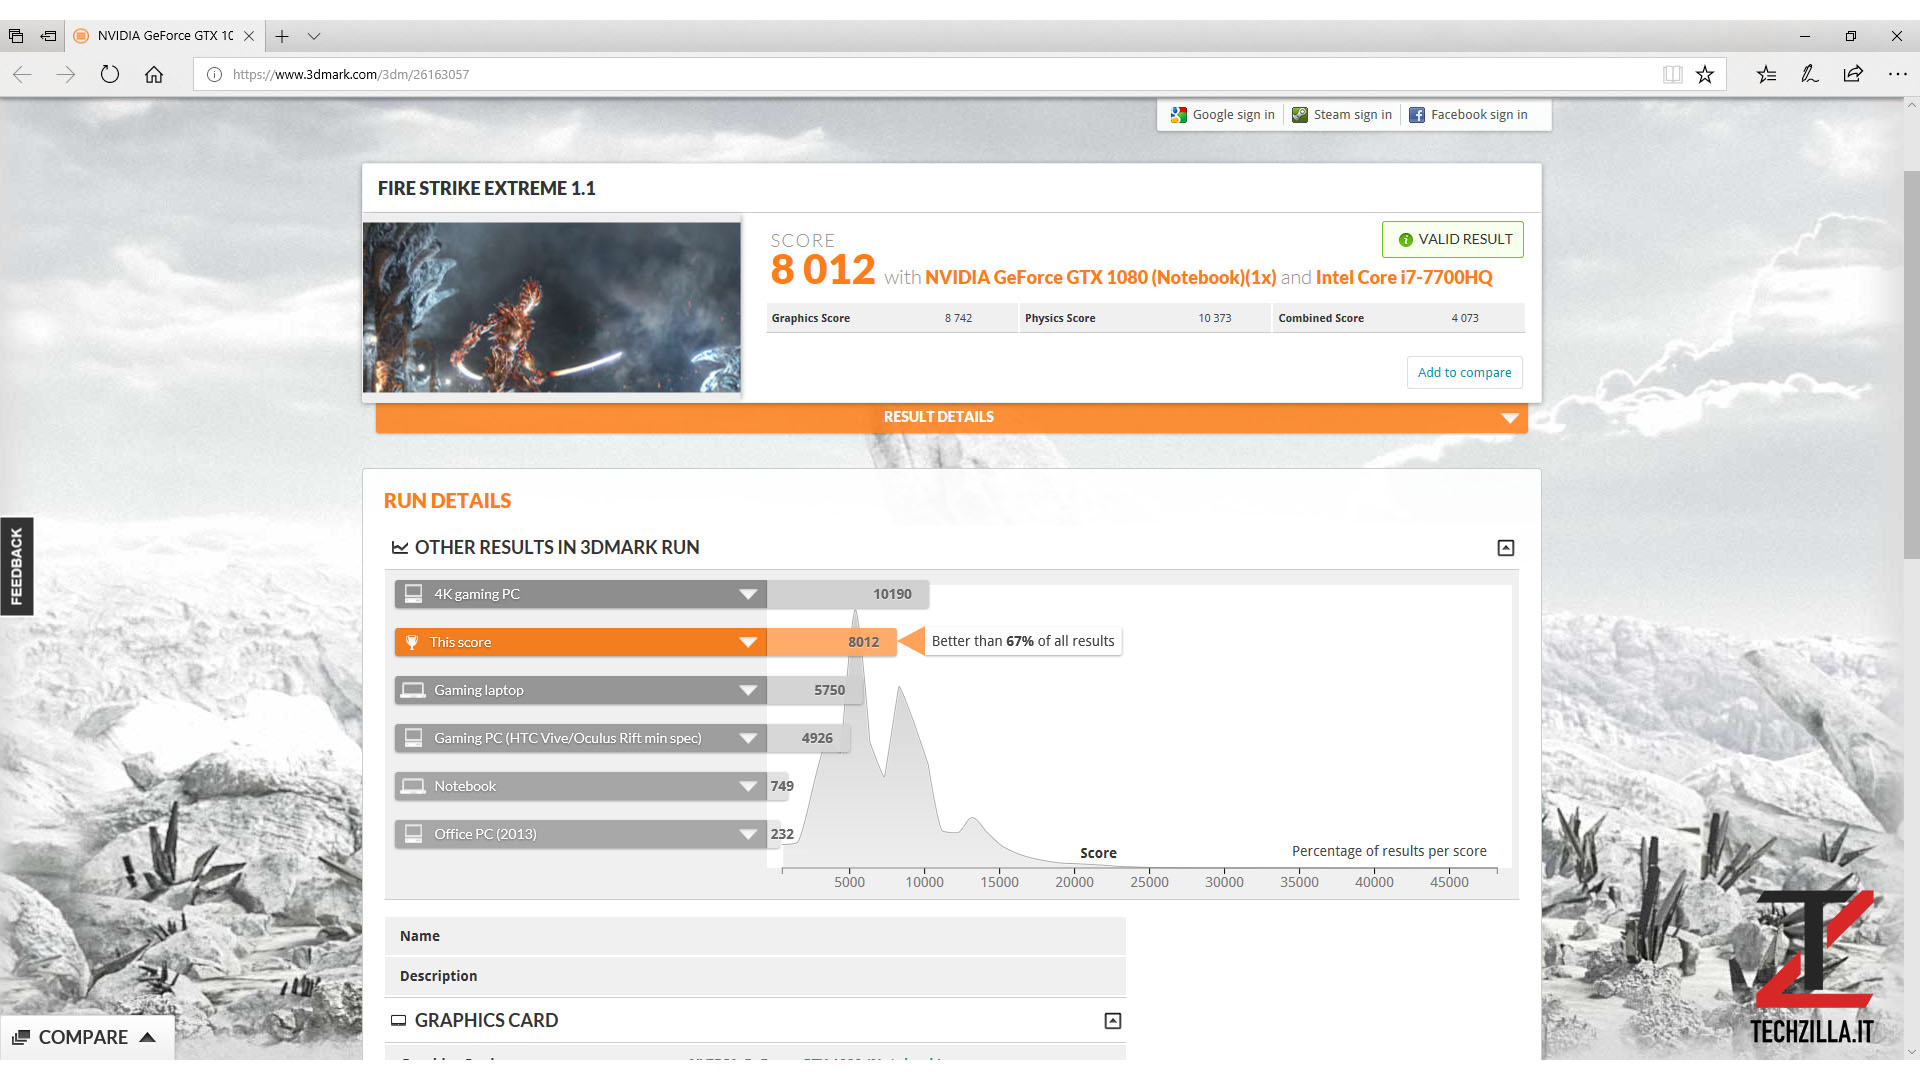Open tabs you've set aside icon

click(16, 36)
